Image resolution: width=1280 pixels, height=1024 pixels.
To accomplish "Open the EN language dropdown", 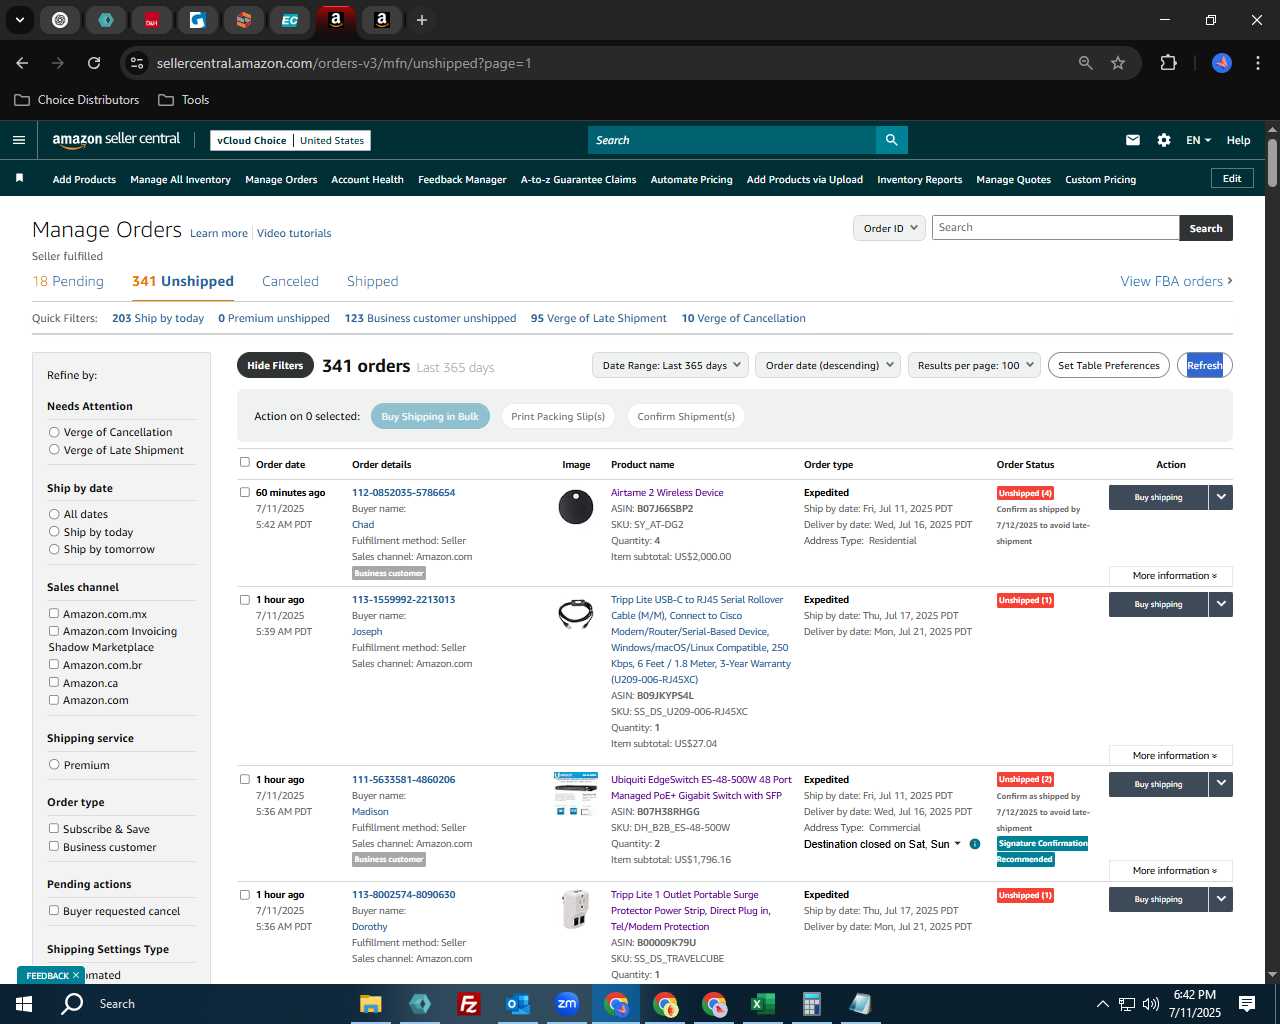I will pyautogui.click(x=1198, y=140).
